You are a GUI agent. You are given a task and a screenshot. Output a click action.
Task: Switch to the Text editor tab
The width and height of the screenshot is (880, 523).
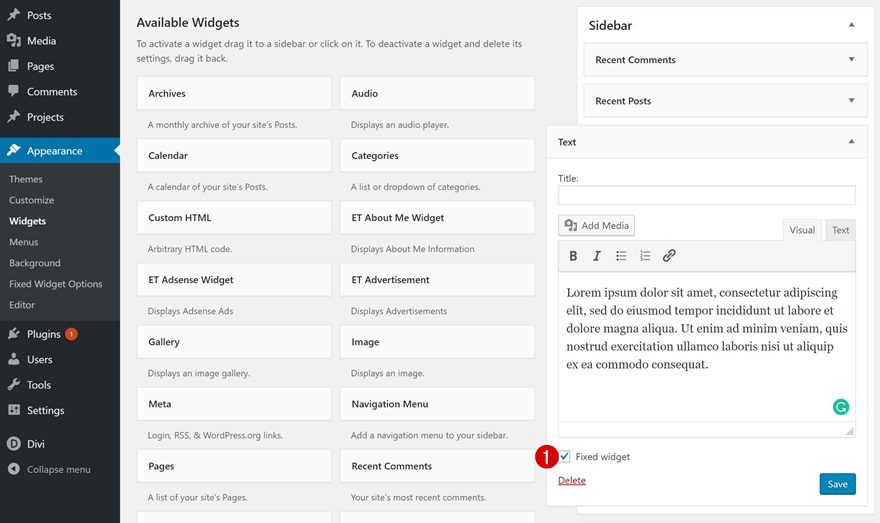tap(840, 230)
